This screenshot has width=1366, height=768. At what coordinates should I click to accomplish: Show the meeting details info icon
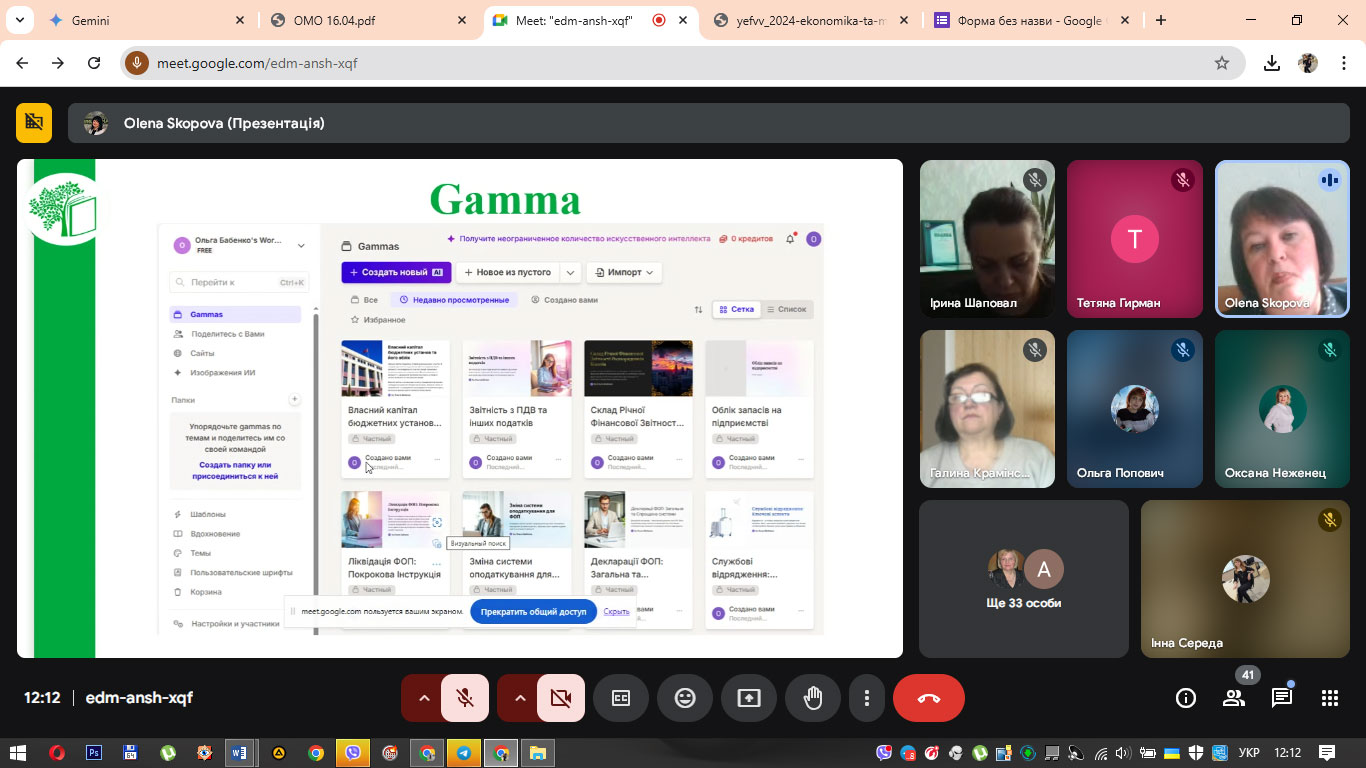click(x=1185, y=698)
